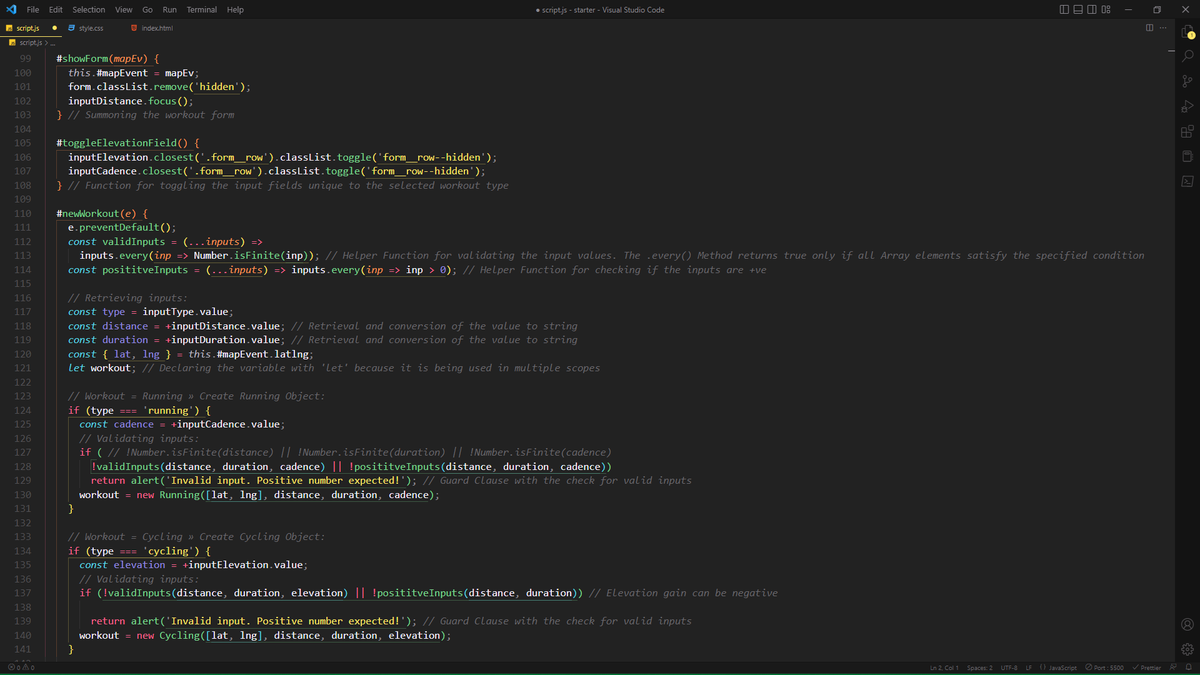Click the Prettier status bar button
This screenshot has height=675, width=1200.
1146,667
